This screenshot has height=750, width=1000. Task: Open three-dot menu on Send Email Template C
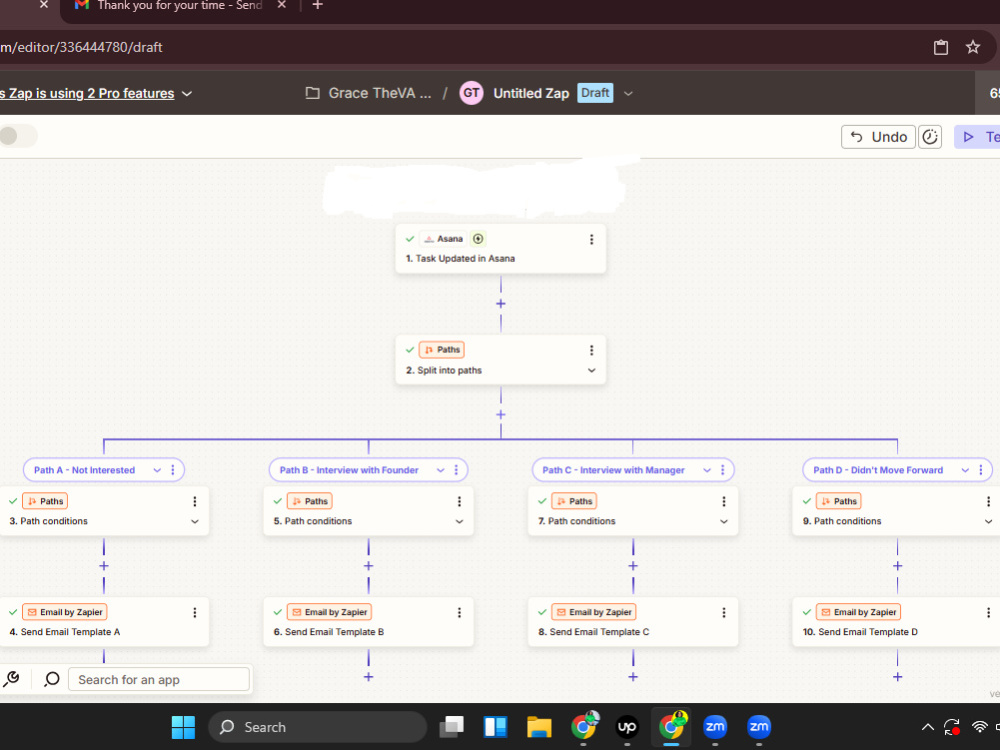tap(724, 613)
